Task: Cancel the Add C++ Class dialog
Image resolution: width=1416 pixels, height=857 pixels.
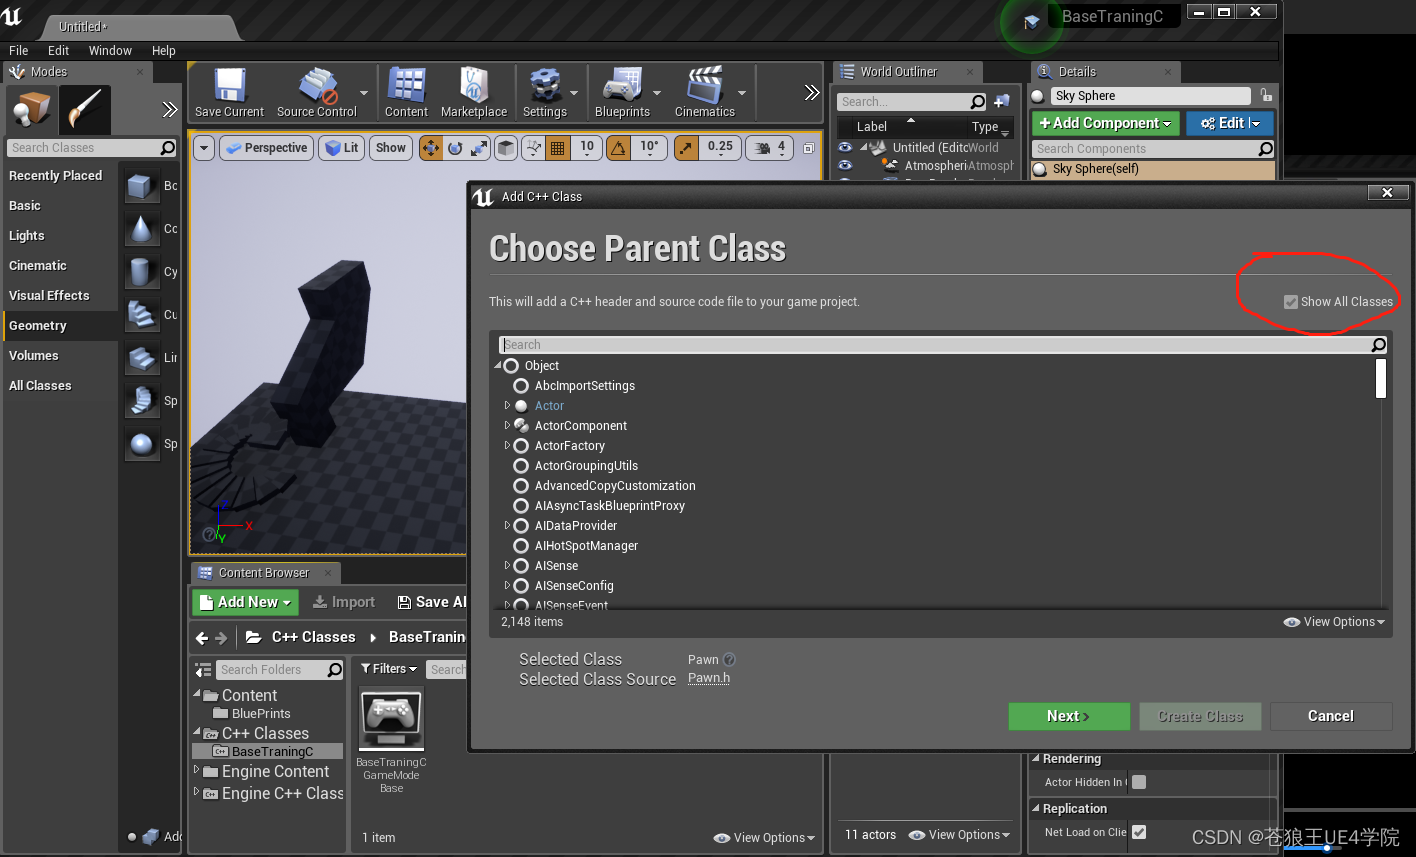Action: (x=1331, y=716)
